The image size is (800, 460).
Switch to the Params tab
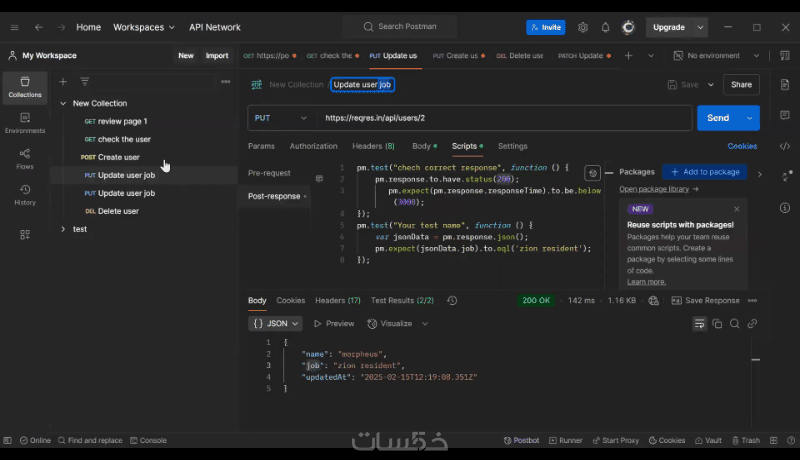261,146
